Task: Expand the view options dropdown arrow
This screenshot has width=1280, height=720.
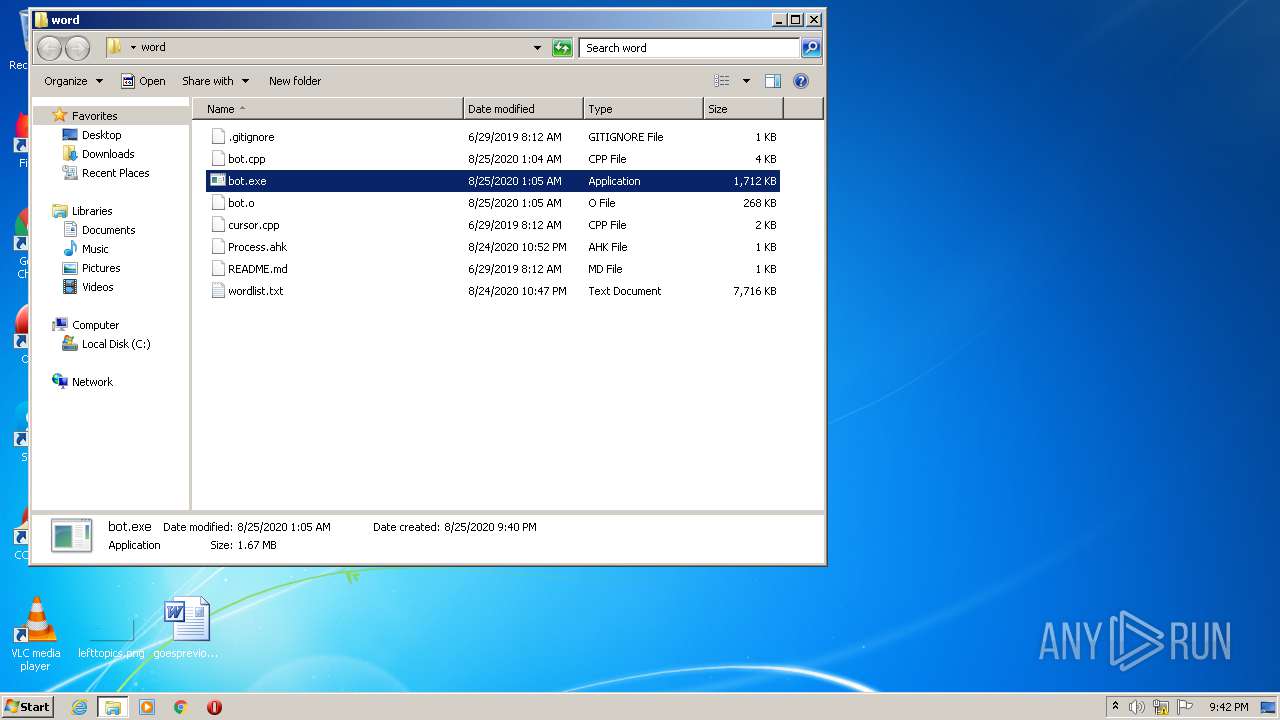Action: click(x=746, y=81)
